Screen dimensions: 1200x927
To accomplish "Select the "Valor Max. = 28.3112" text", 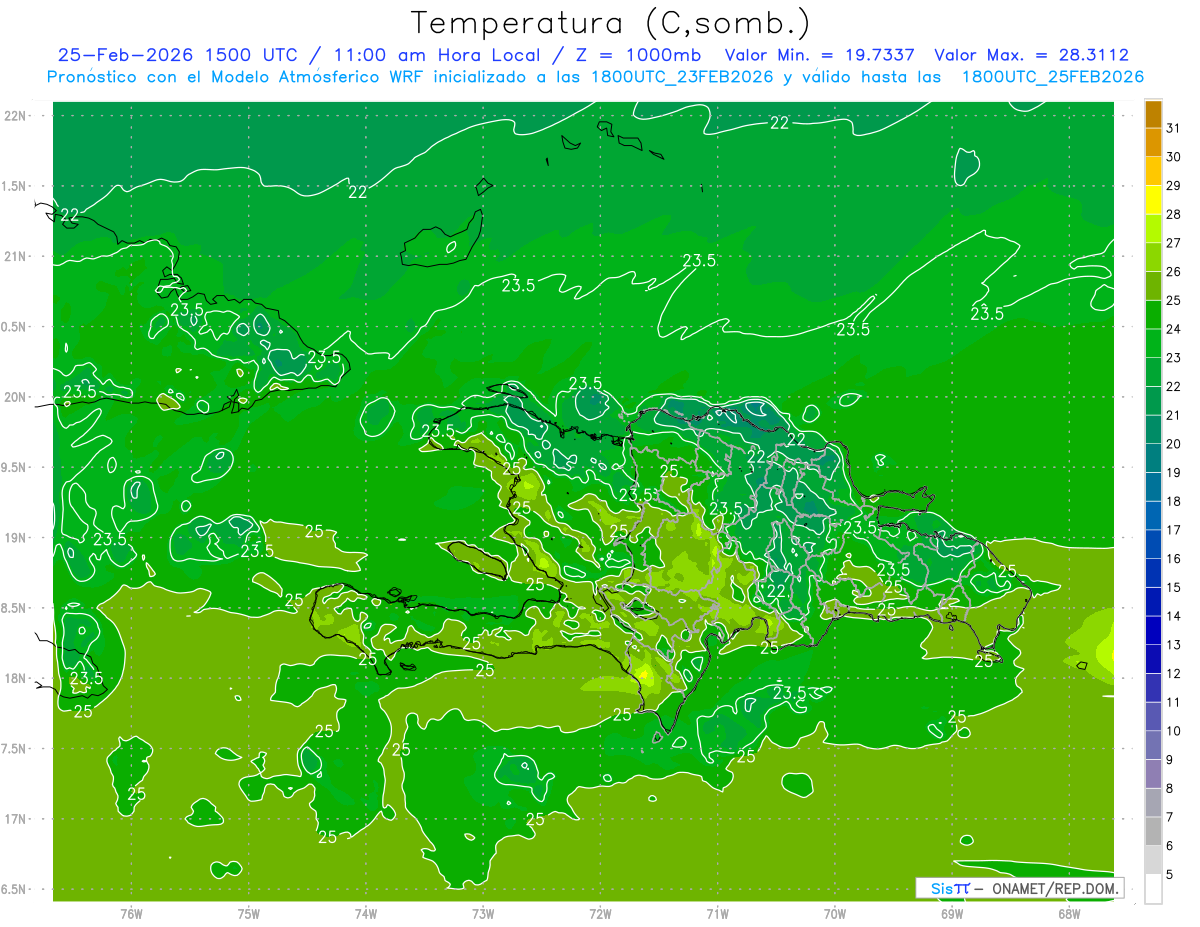I will (1031, 55).
